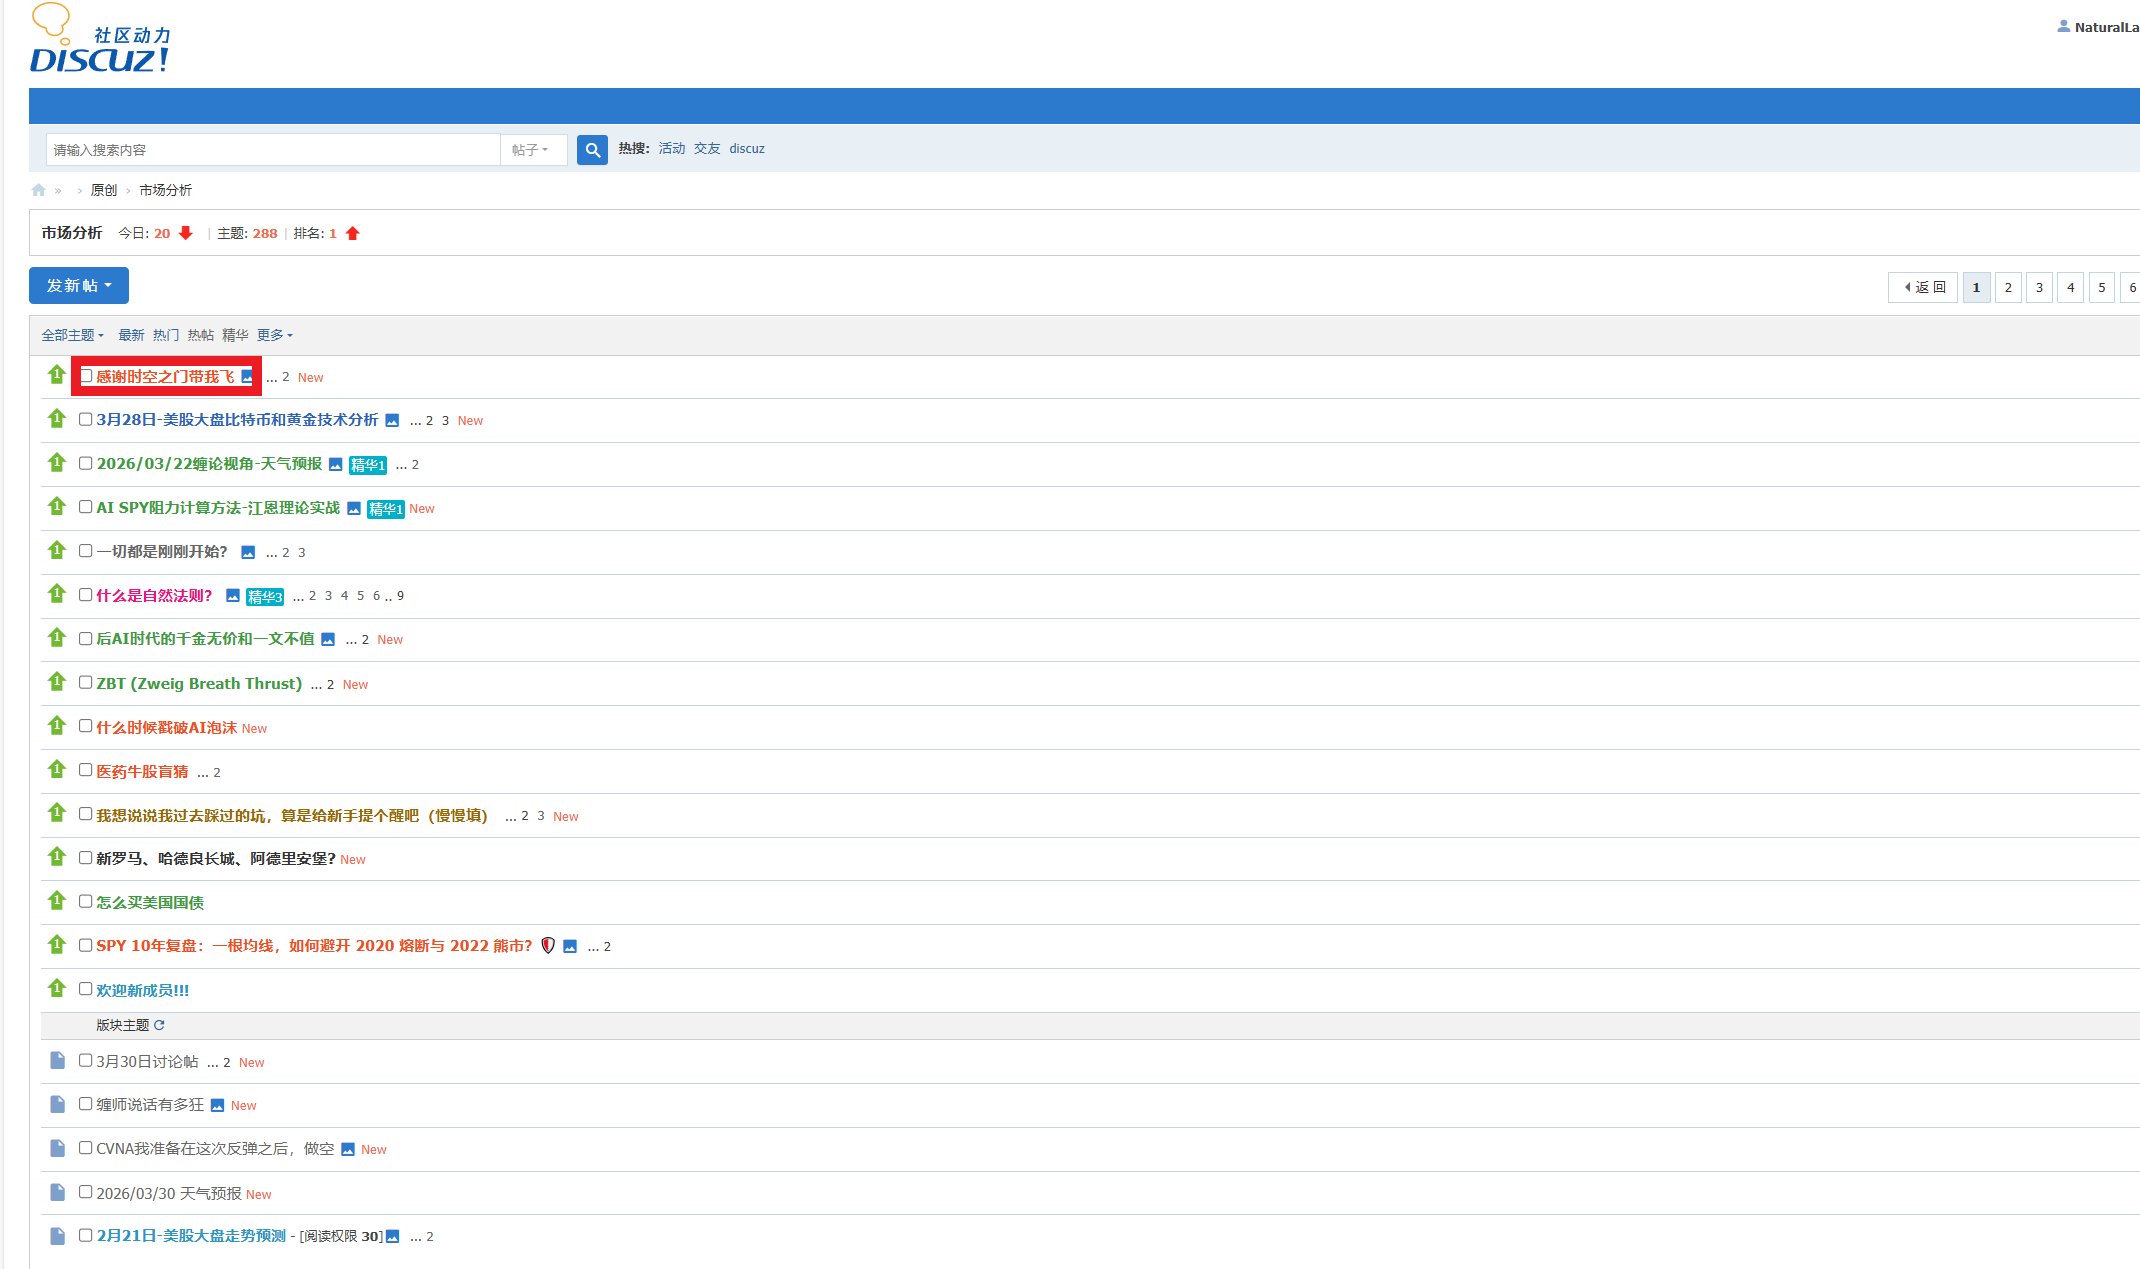The width and height of the screenshot is (2140, 1269).
Task: Click image icon on SPY 10年复盘 thread
Action: 570,947
